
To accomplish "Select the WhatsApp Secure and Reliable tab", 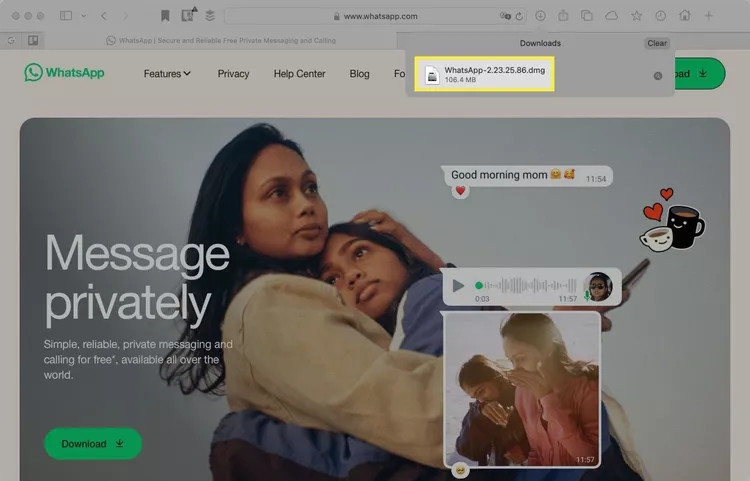I will click(x=221, y=41).
